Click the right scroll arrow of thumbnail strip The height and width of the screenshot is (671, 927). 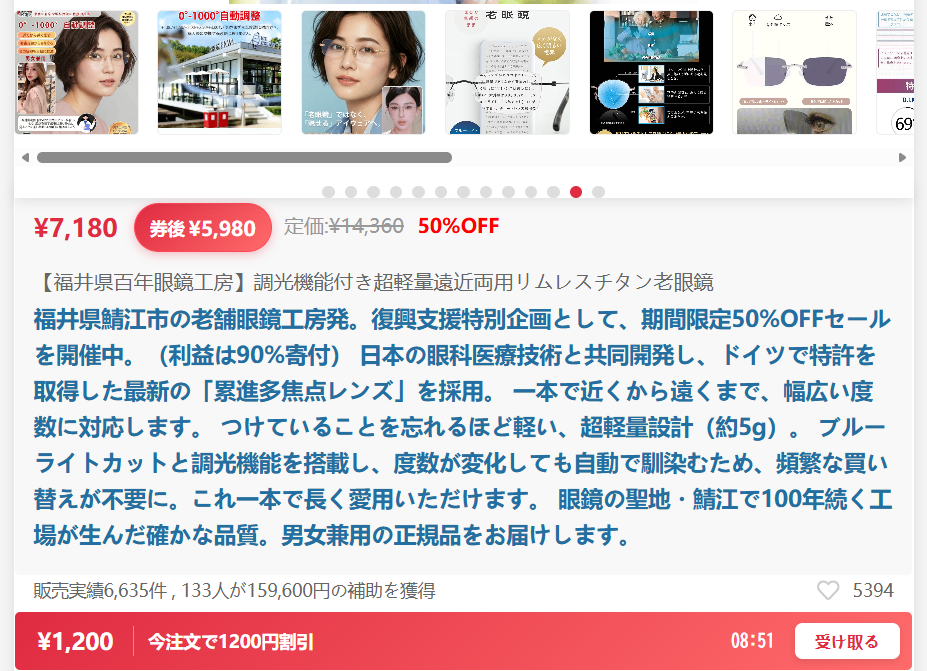point(902,157)
